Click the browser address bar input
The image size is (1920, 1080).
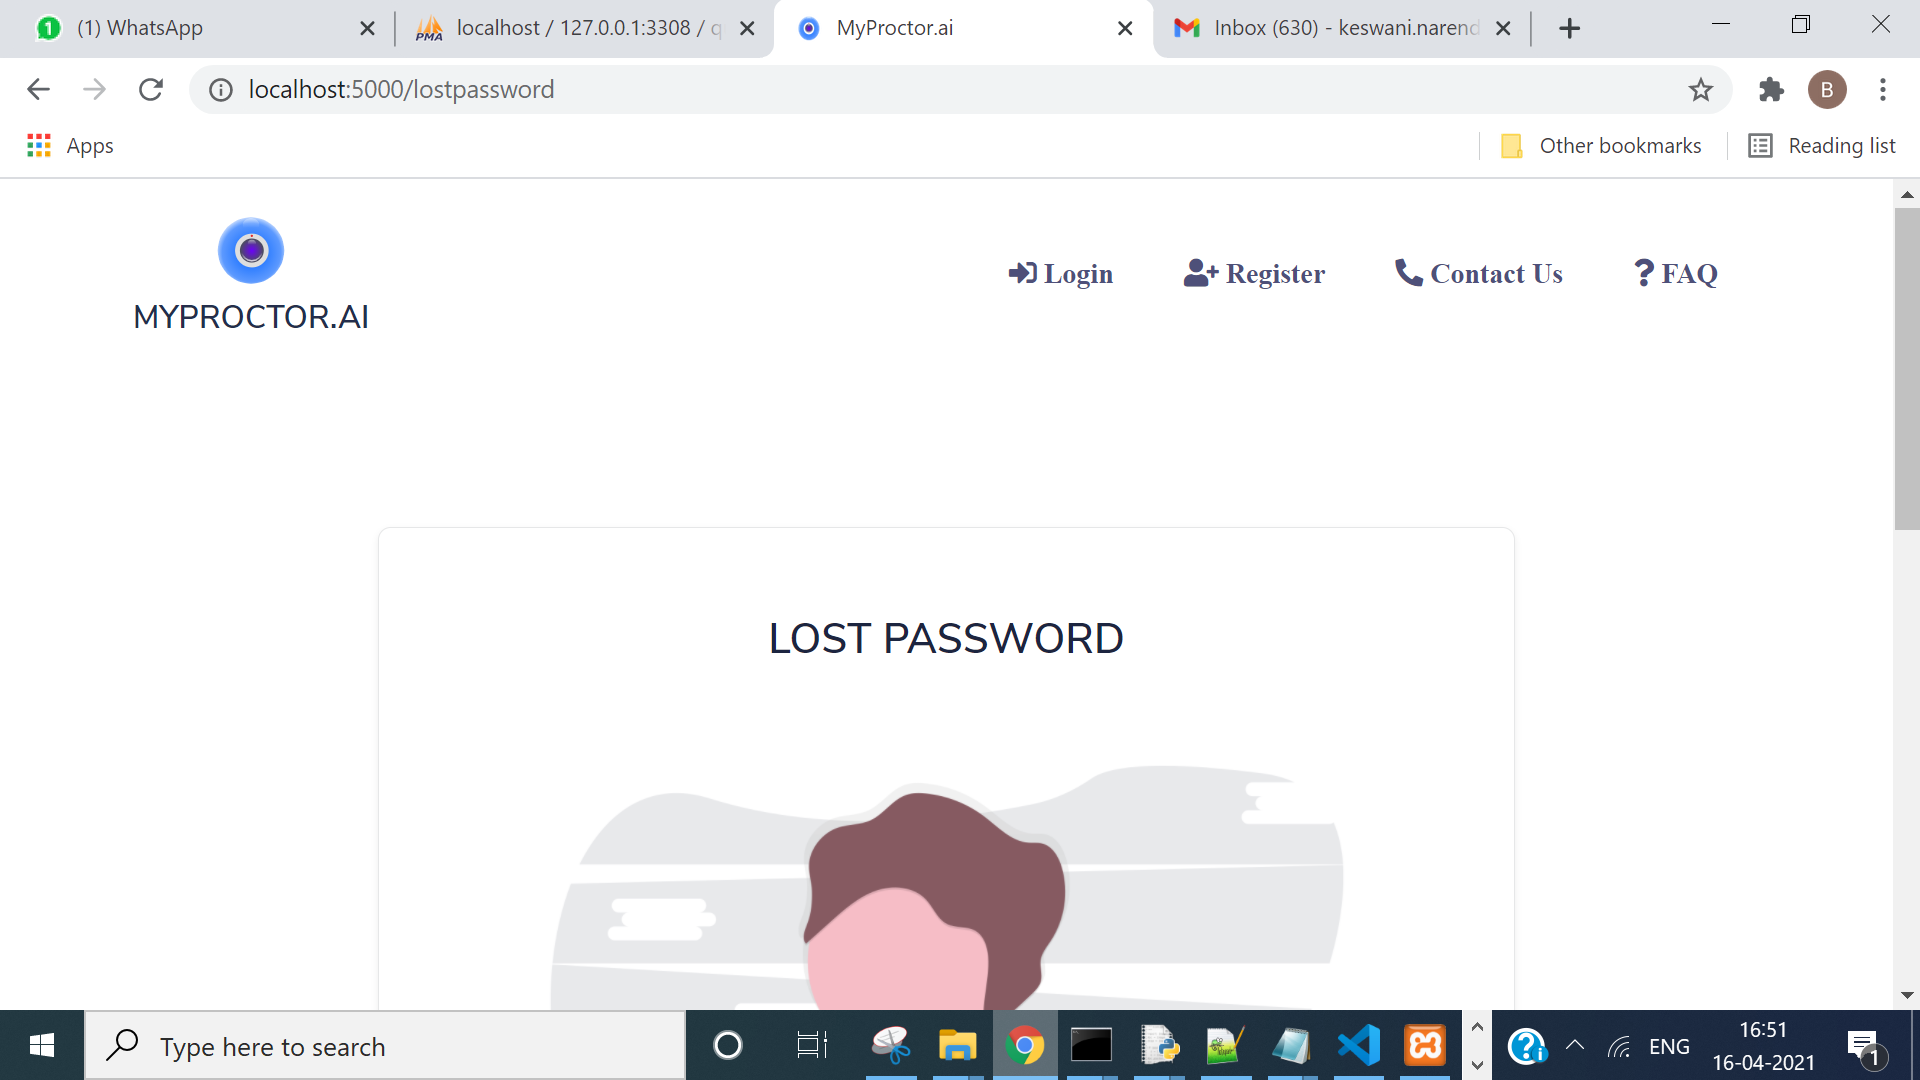[960, 88]
